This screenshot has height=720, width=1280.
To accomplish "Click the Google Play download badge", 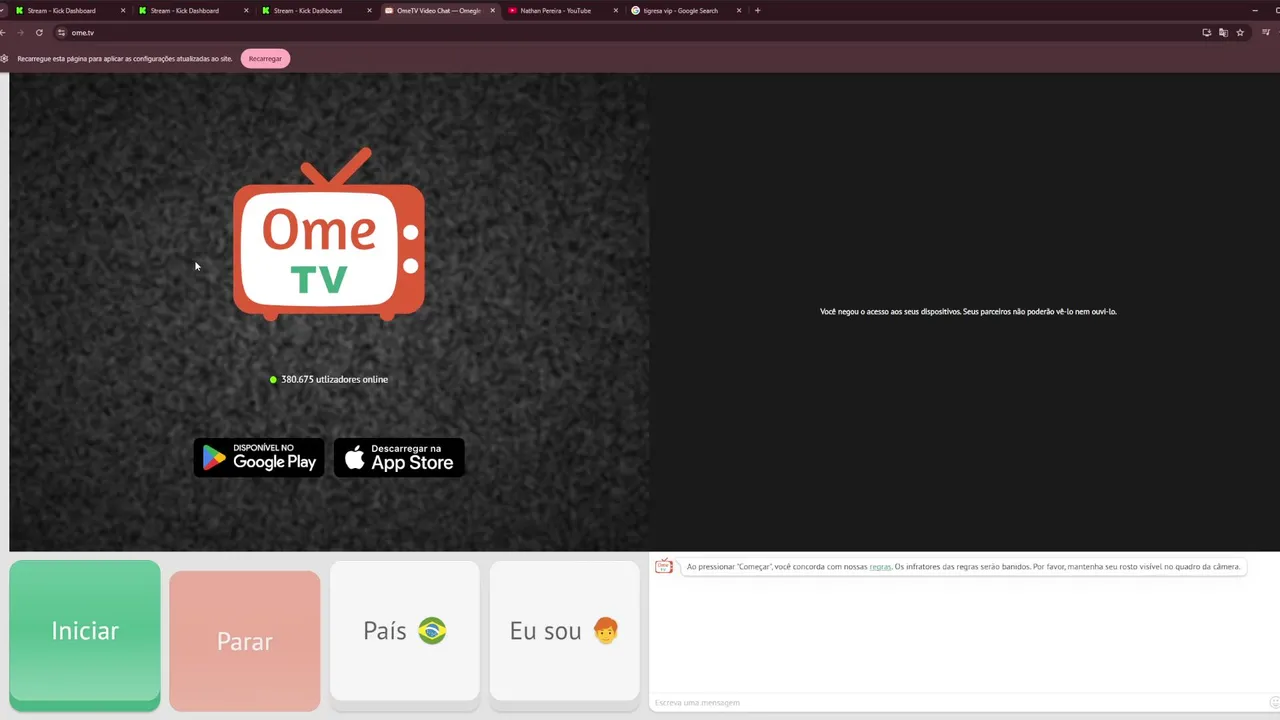I will [259, 457].
